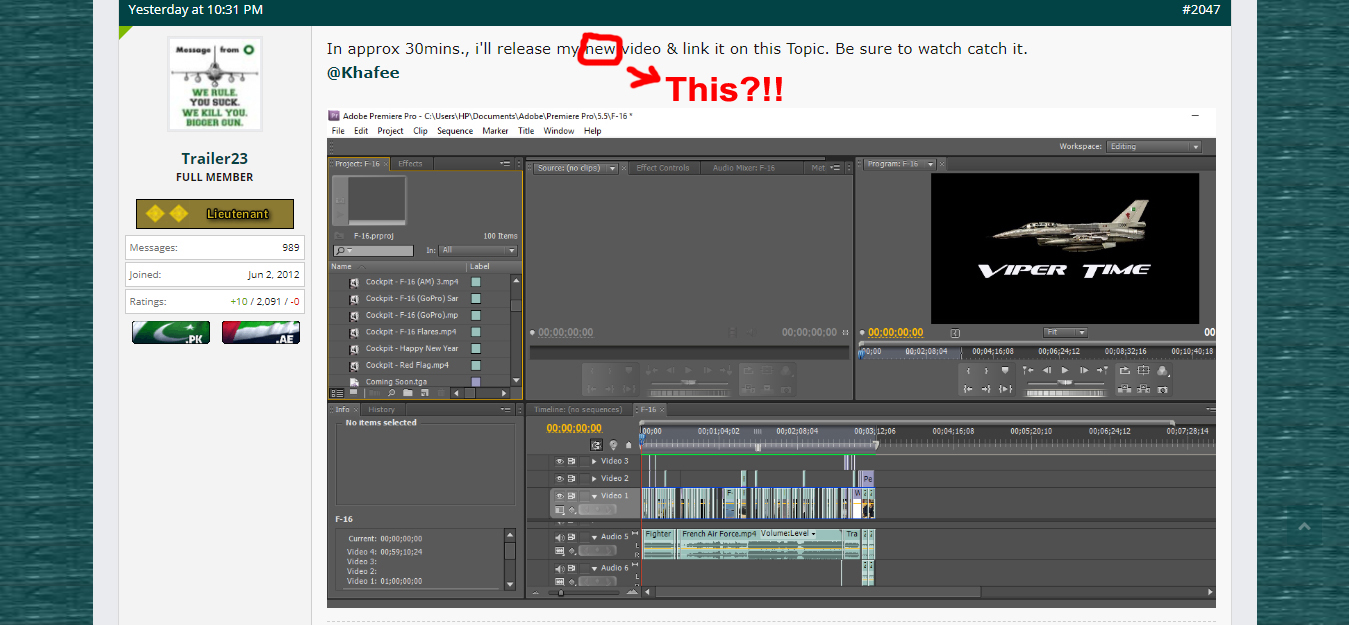The image size is (1349, 625).
Task: Switch Project panel to List view
Action: click(x=337, y=393)
